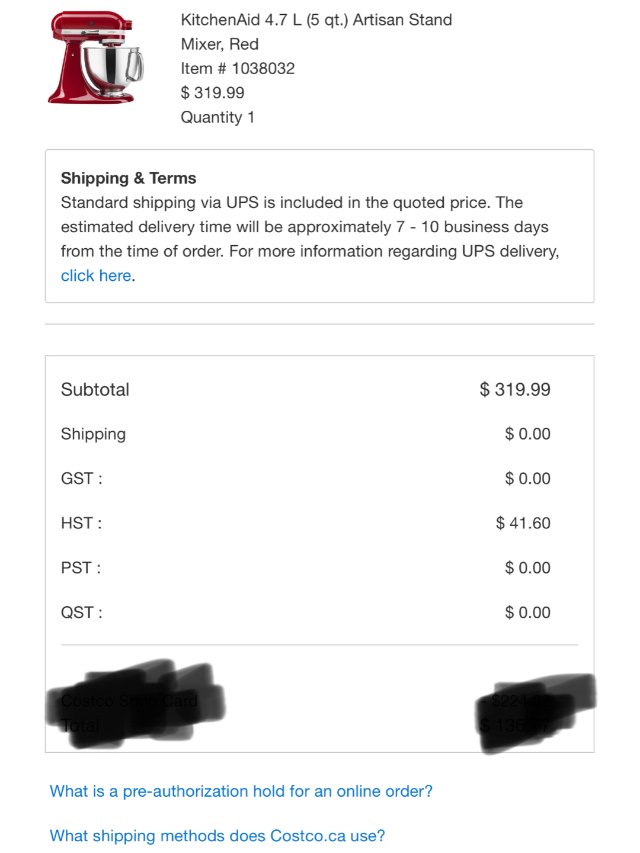Click the HST amount $ 41.60

(x=522, y=523)
